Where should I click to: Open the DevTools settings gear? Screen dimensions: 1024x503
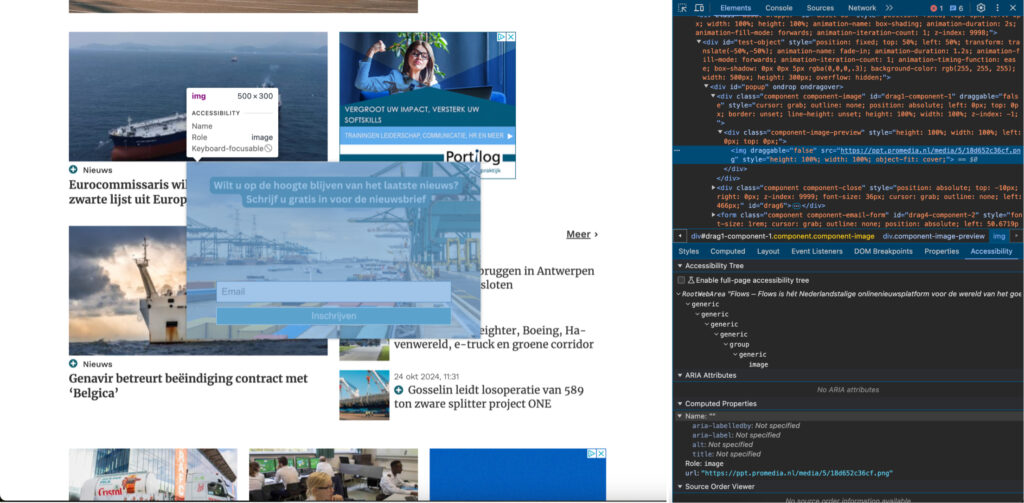(x=980, y=8)
